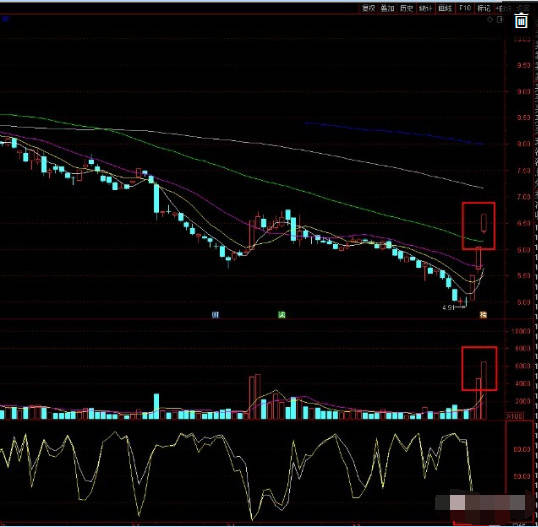Open the 历史 history view
Viewport: 538px width, 527px height.
(x=407, y=8)
